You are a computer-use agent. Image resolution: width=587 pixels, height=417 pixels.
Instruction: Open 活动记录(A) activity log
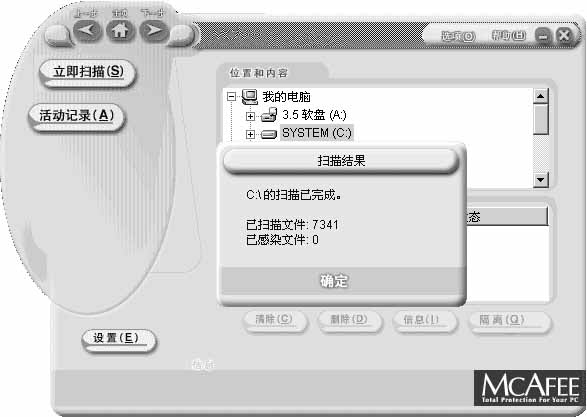(x=77, y=117)
